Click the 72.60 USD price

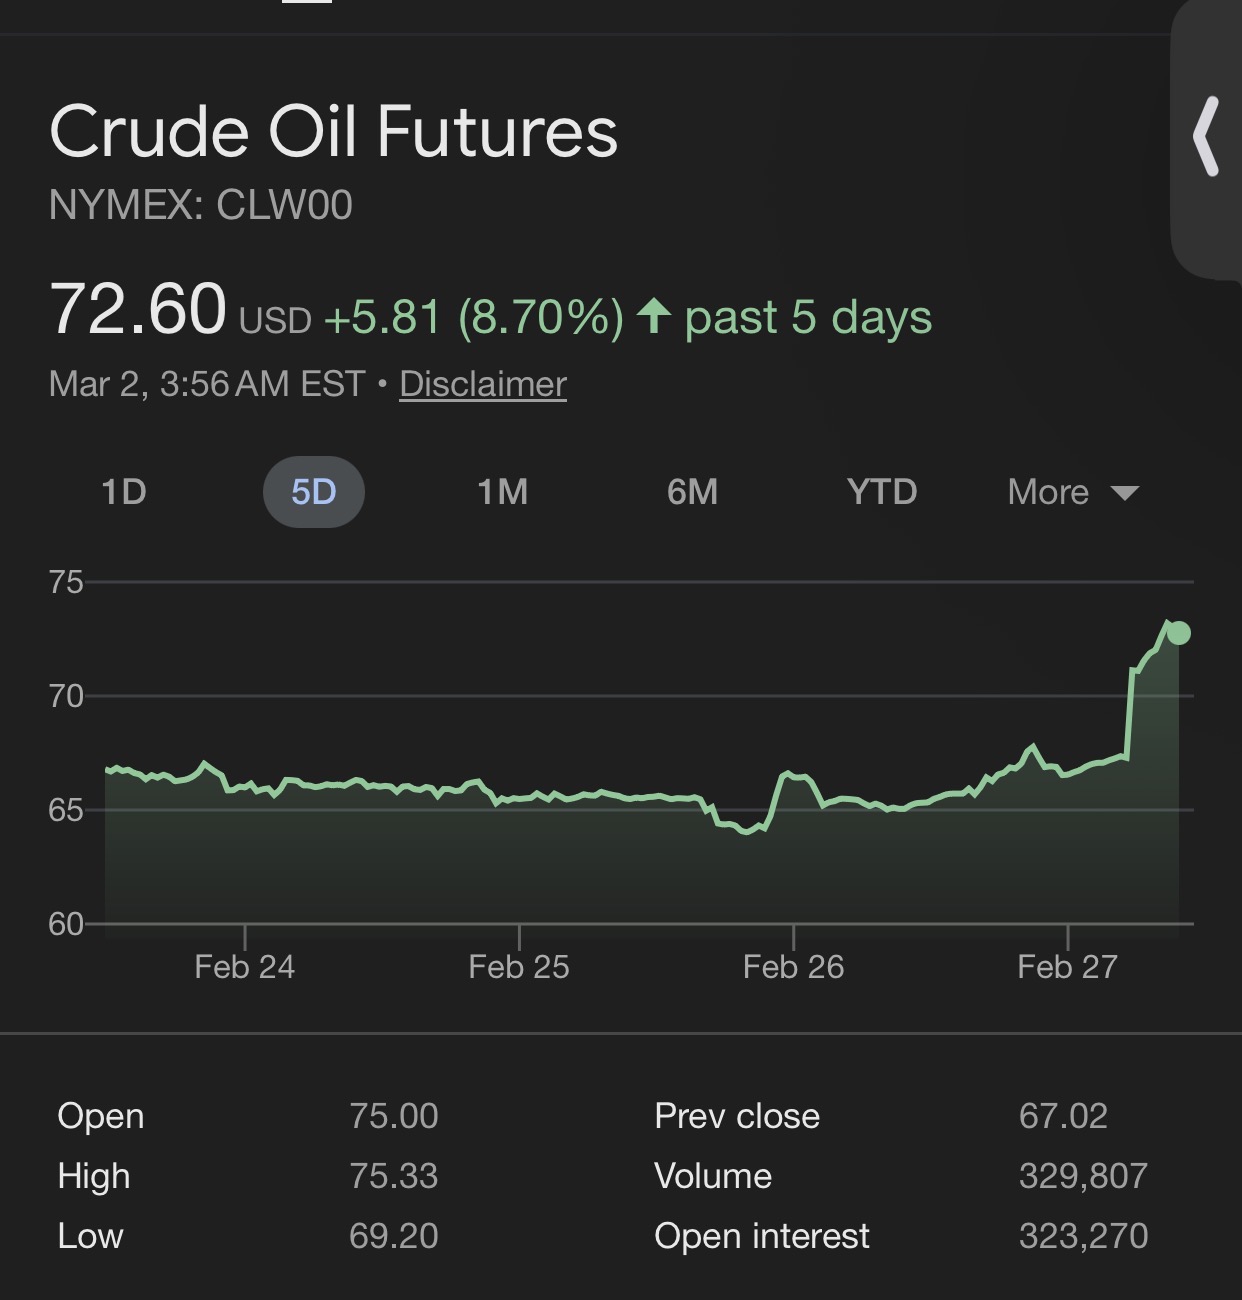coord(139,309)
